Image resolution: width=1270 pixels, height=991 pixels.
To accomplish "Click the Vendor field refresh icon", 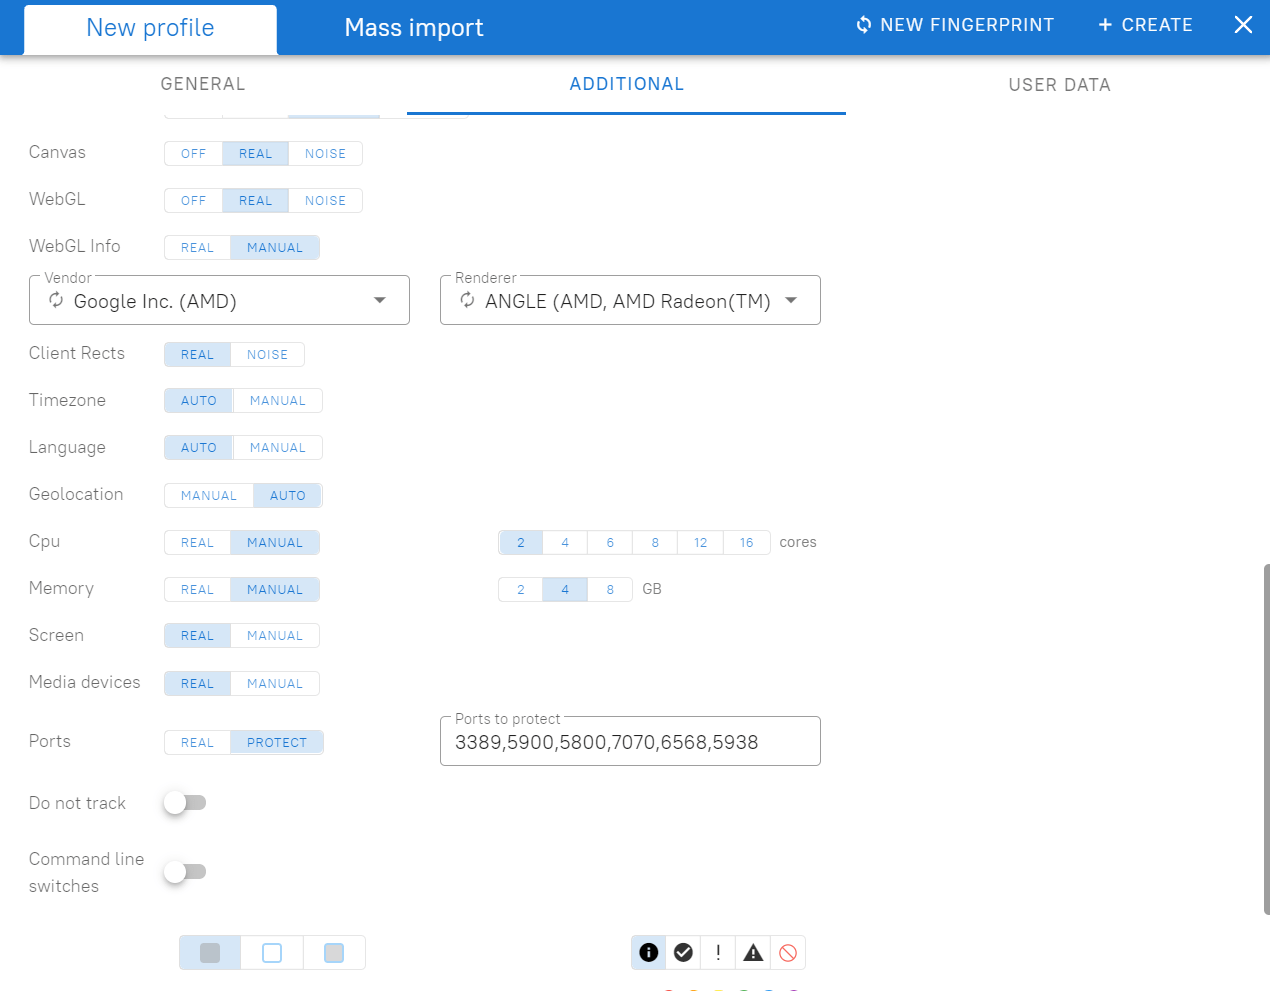I will [56, 300].
